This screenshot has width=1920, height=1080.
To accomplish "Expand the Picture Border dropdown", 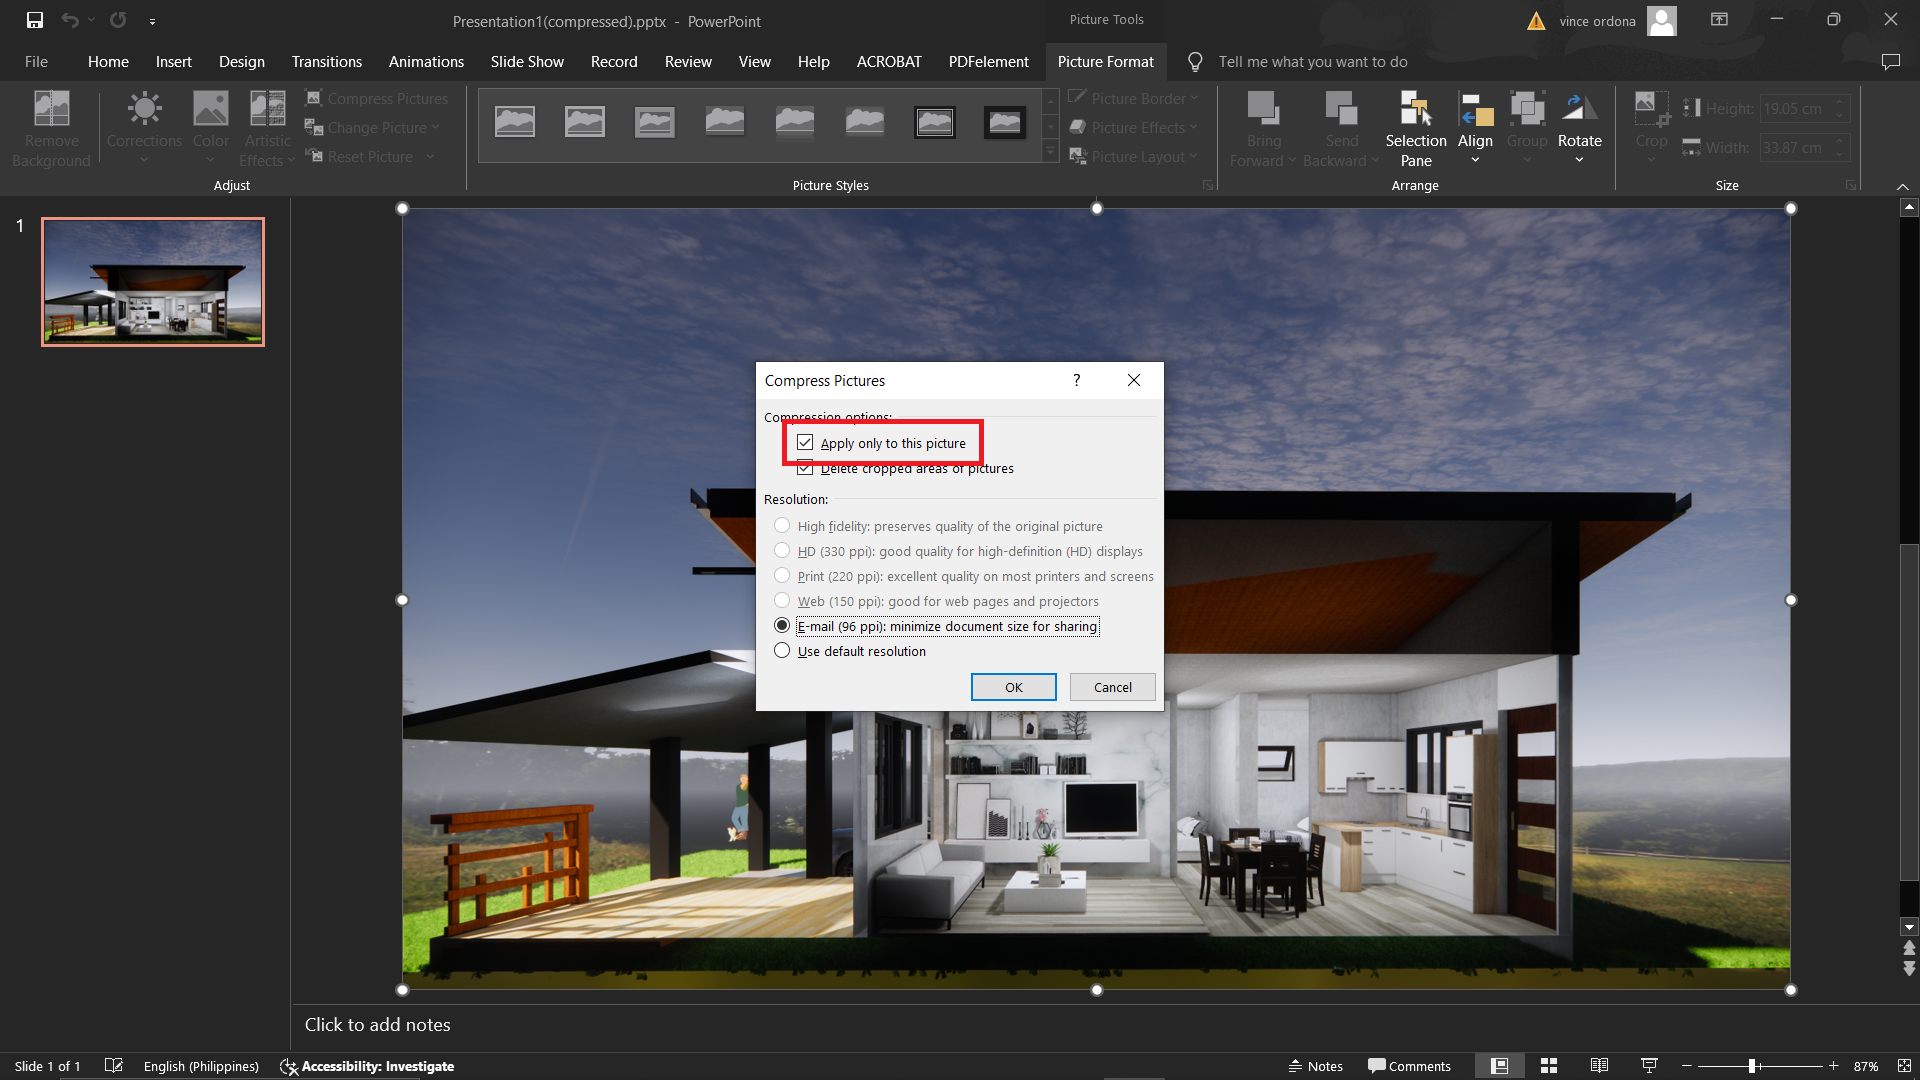I will pos(1134,98).
